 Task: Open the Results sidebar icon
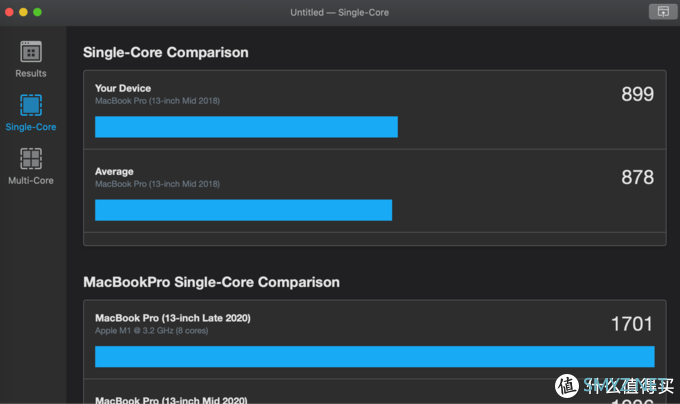click(31, 52)
